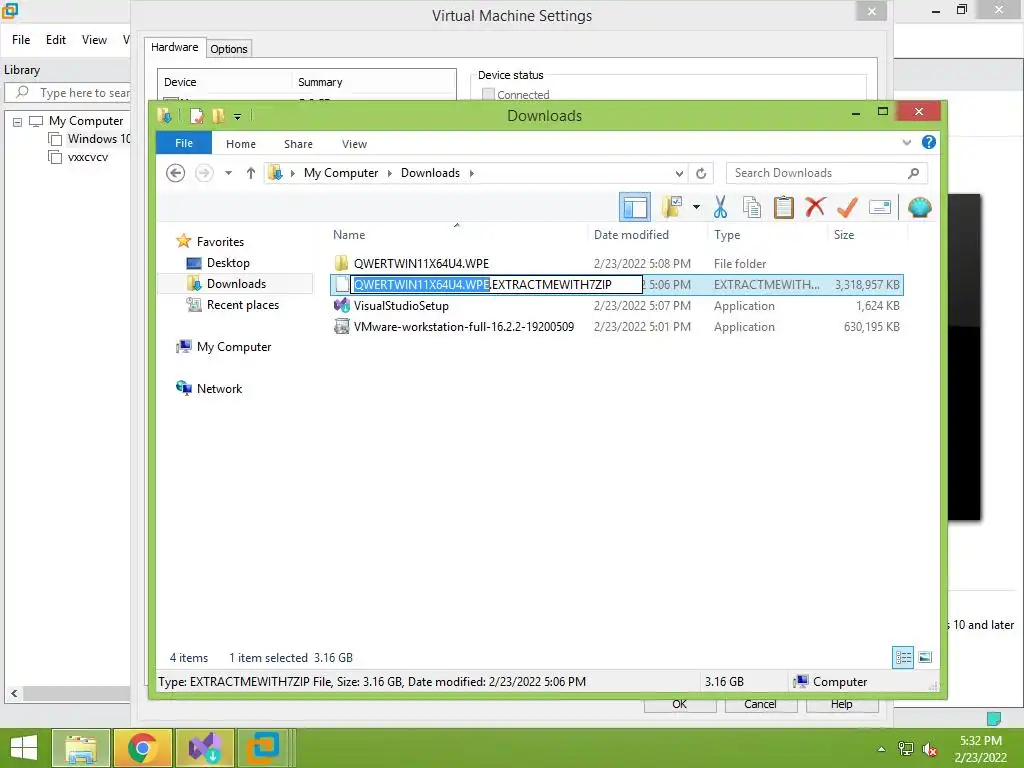
Task: Click the Cut scissors toolbar icon
Action: (720, 207)
